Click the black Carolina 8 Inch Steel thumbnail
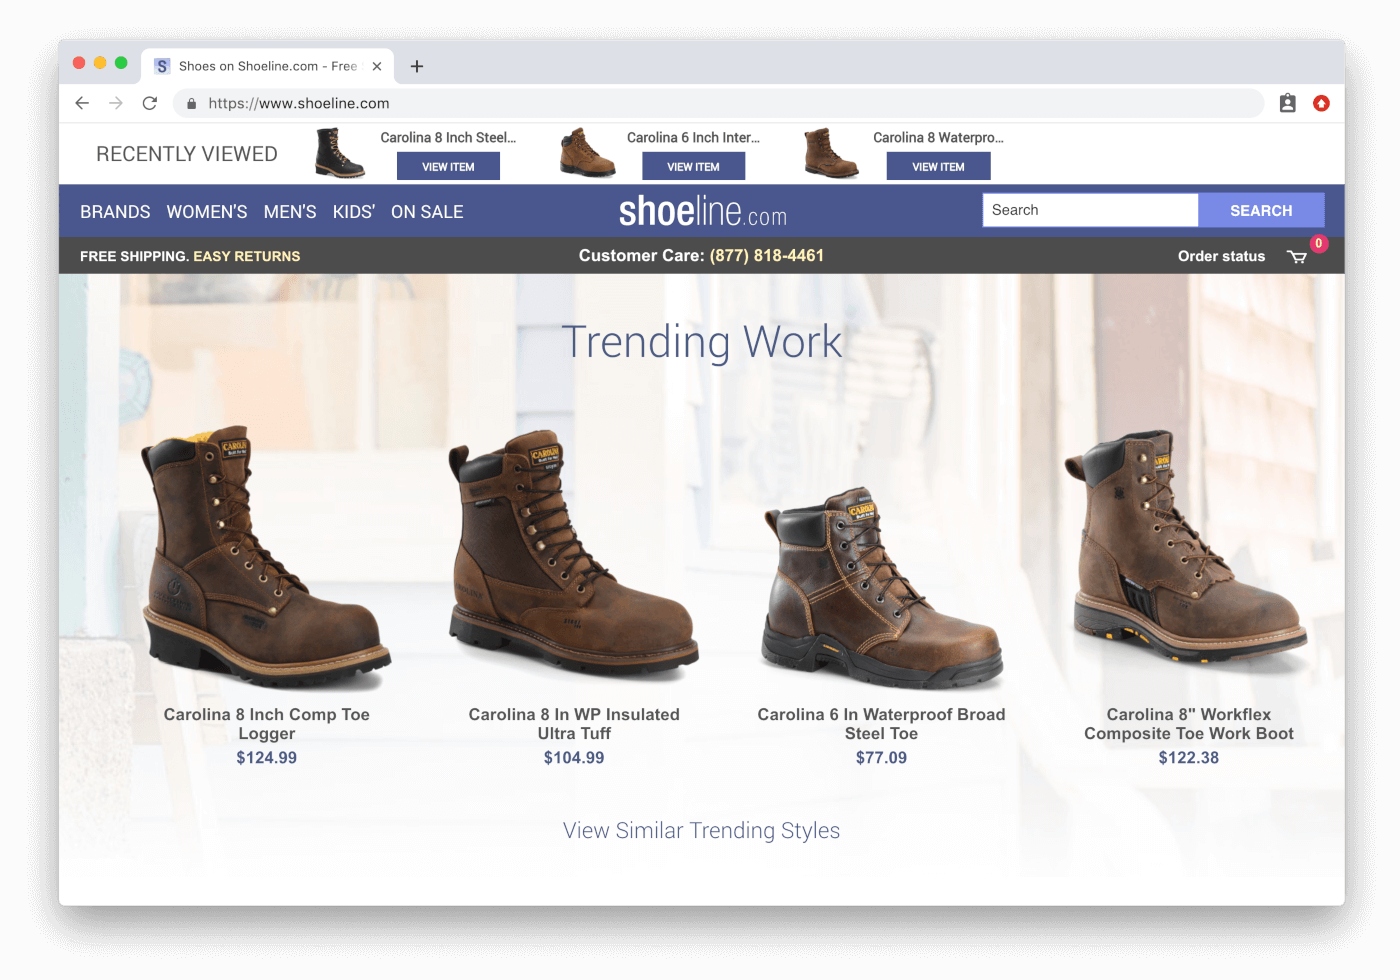Viewport: 1400px width, 980px height. tap(340, 153)
